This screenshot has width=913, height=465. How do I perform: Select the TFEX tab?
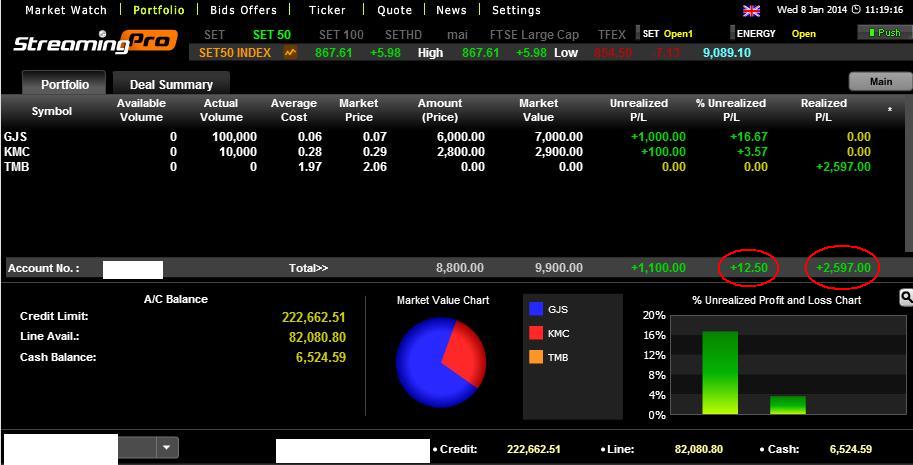611,34
